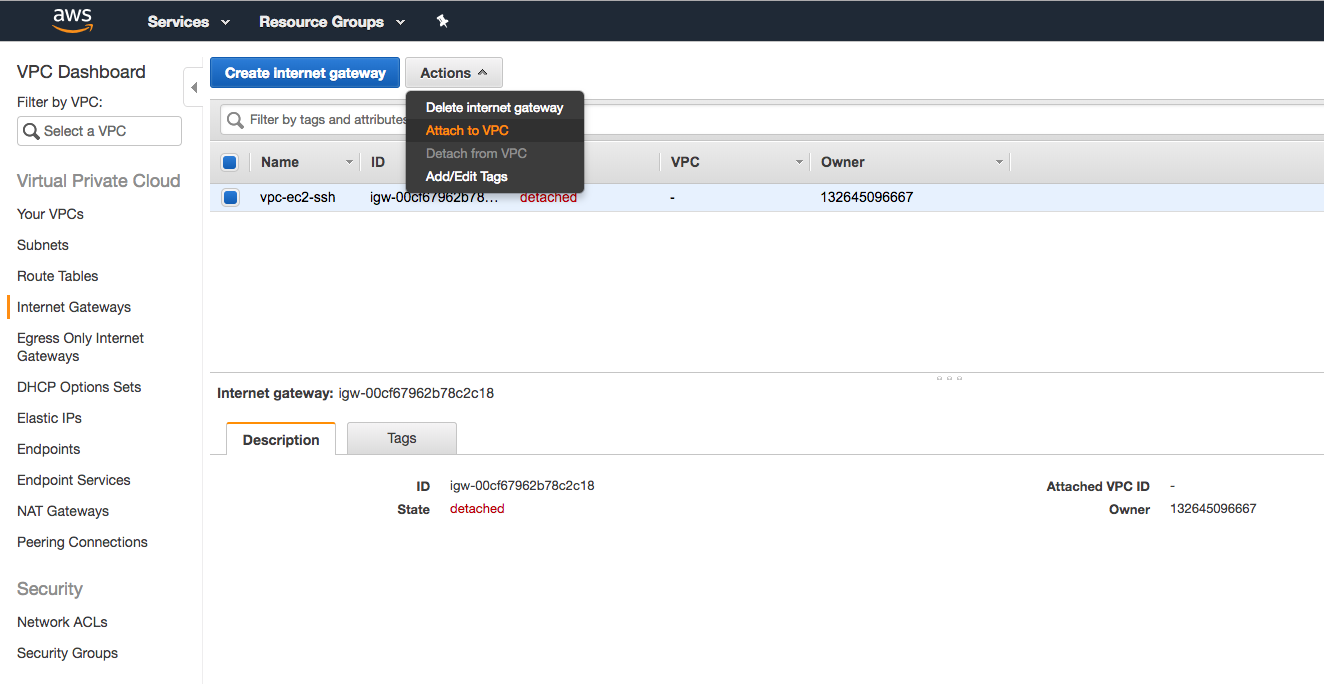Select vpc-ec2-ssh name cell
Image resolution: width=1324 pixels, height=684 pixels.
[298, 197]
